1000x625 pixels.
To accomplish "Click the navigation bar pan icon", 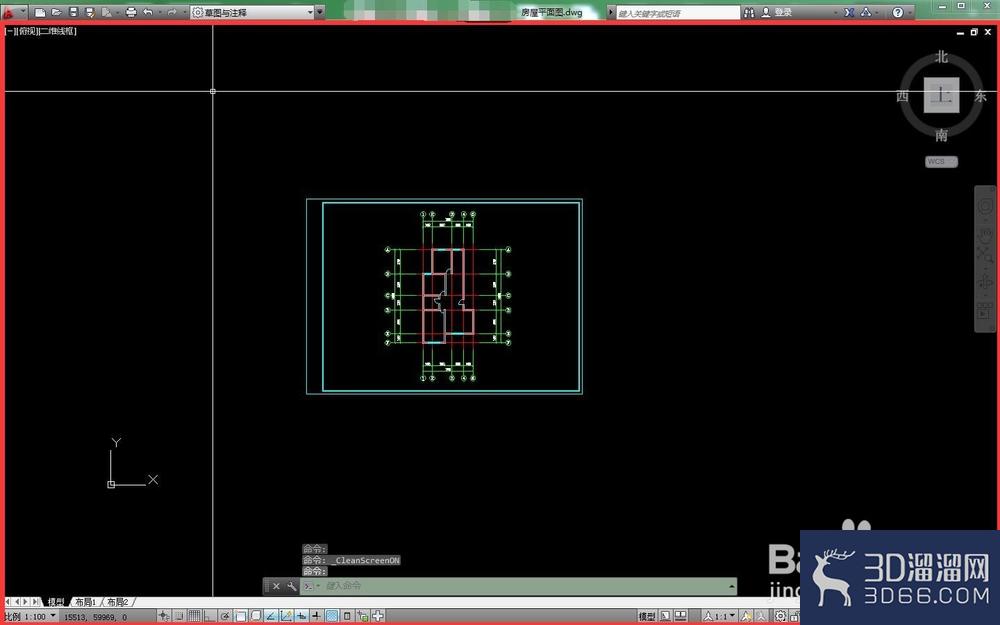I will [985, 235].
